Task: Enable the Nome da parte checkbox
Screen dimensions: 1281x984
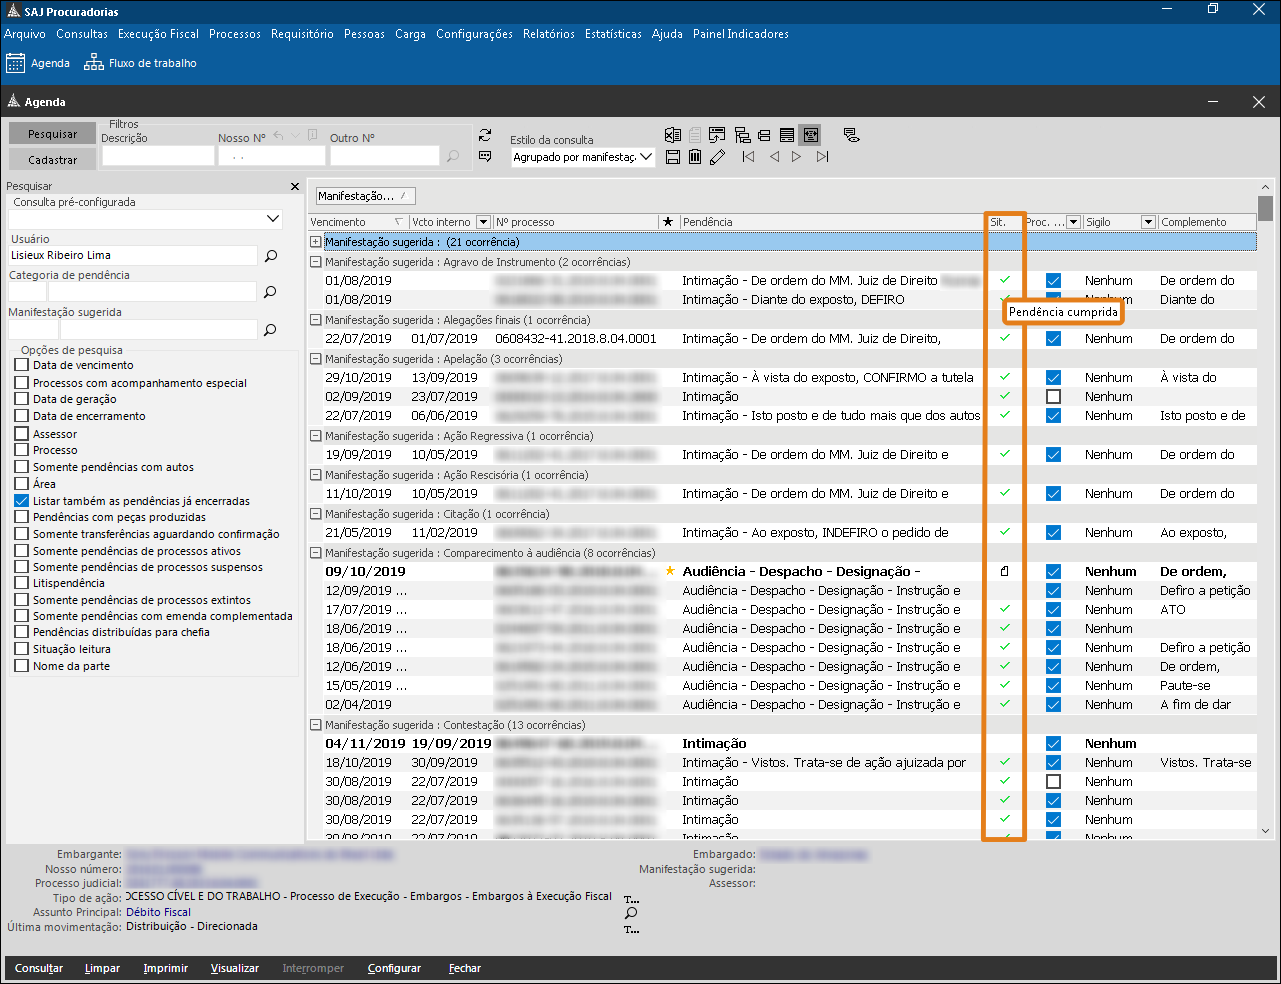Action: click(22, 666)
